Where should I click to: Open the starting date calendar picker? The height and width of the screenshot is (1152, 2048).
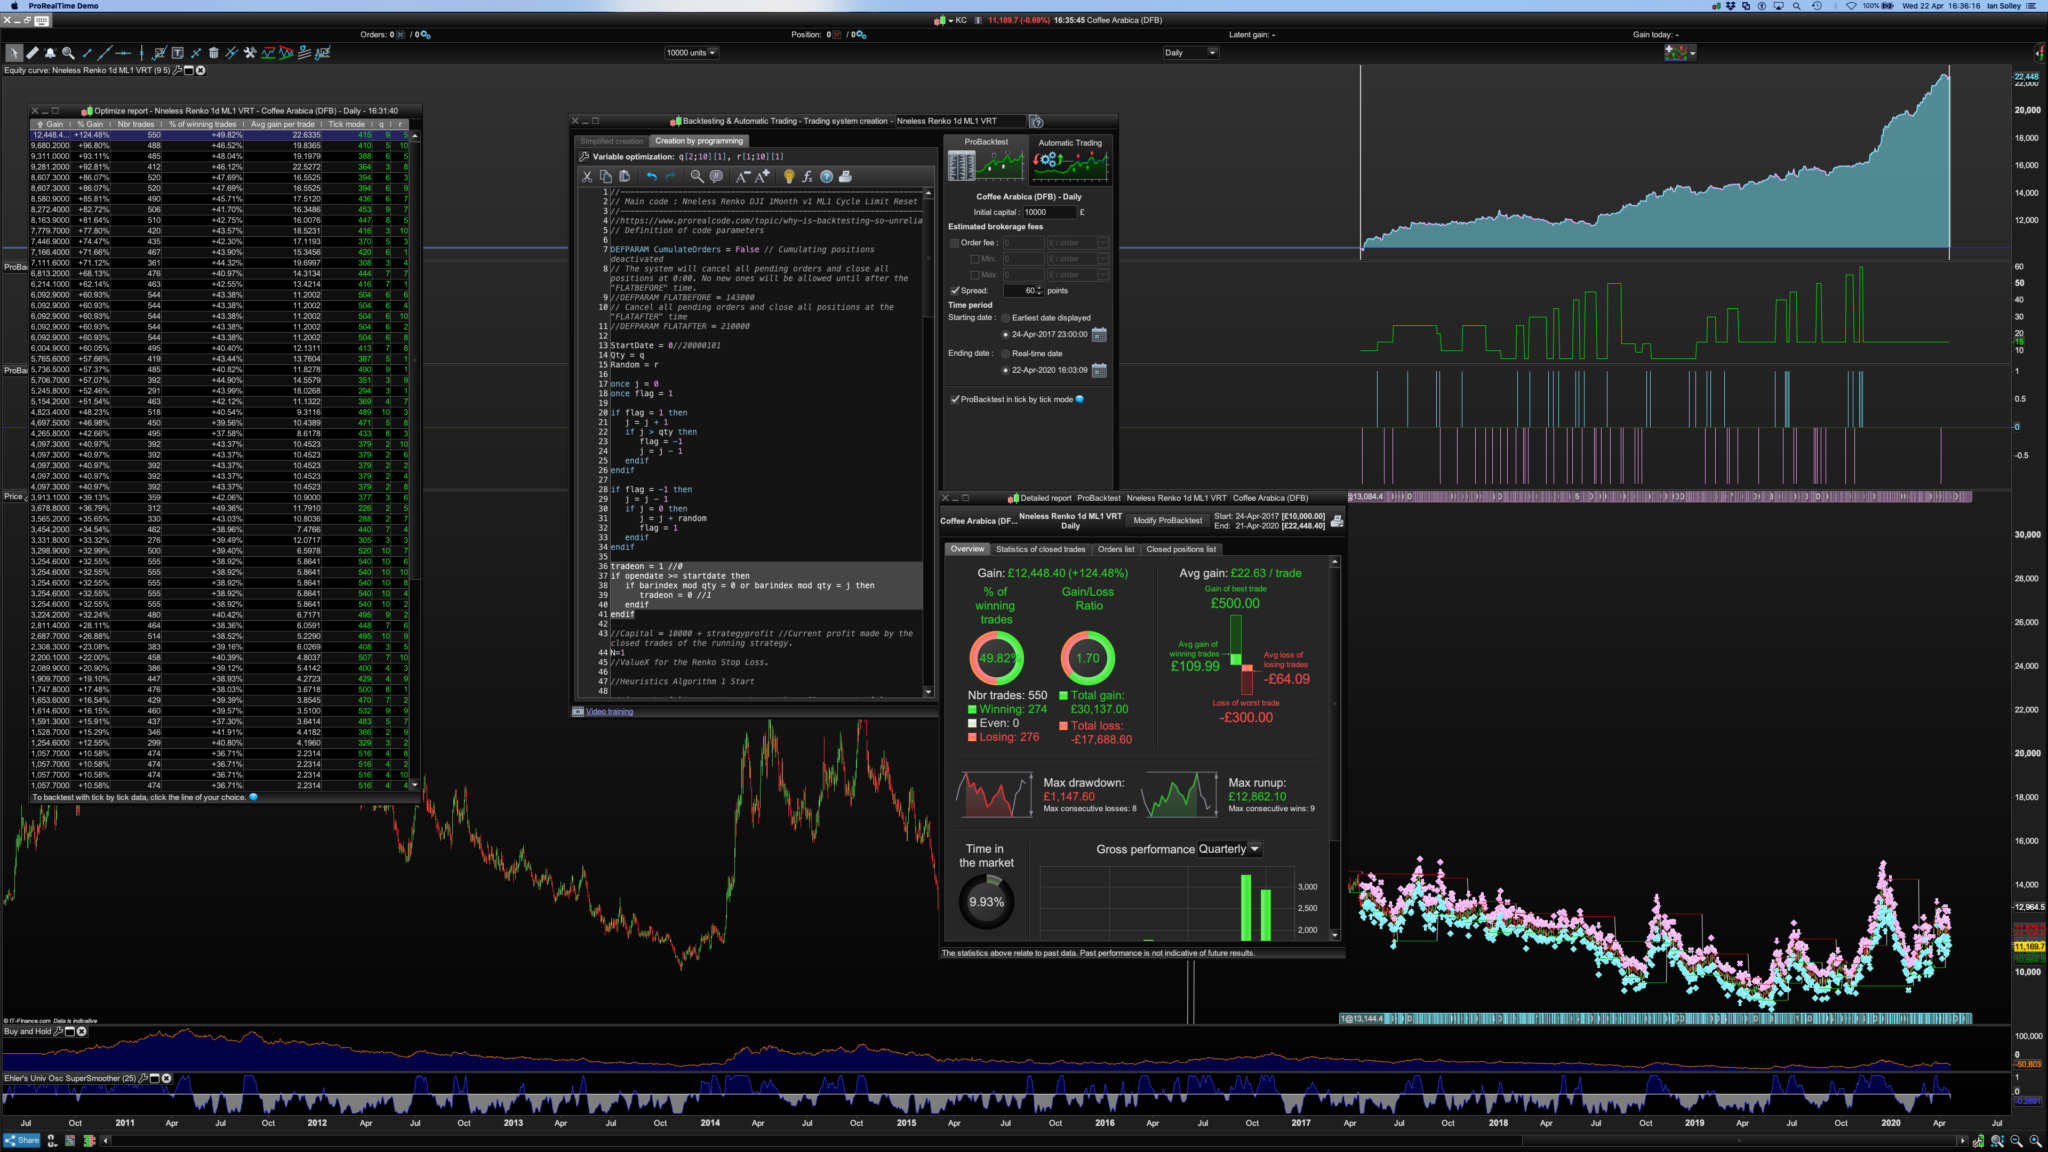pos(1099,334)
